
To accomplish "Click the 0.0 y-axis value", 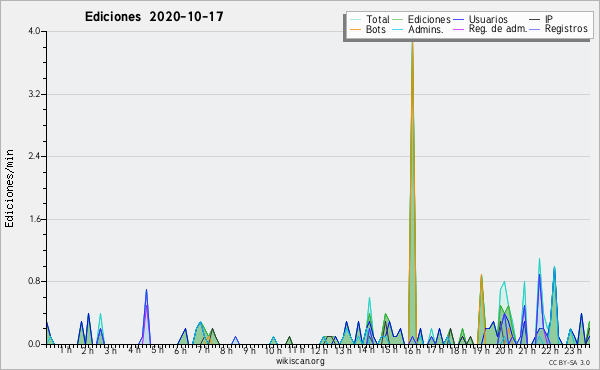I will point(34,344).
